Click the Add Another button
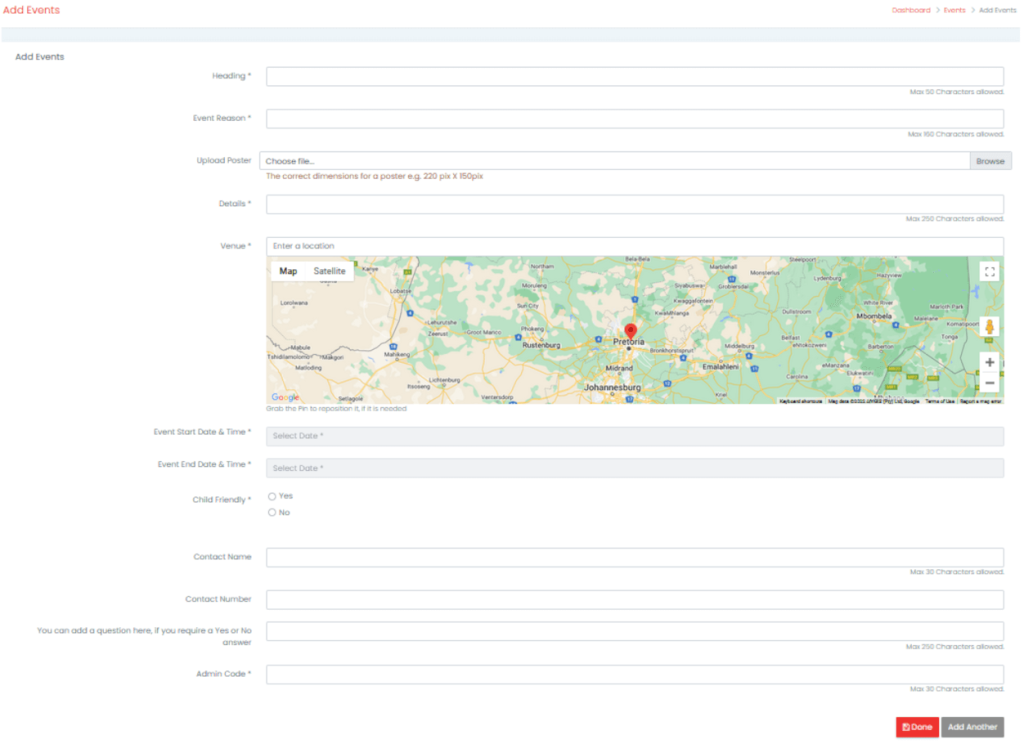 click(972, 727)
